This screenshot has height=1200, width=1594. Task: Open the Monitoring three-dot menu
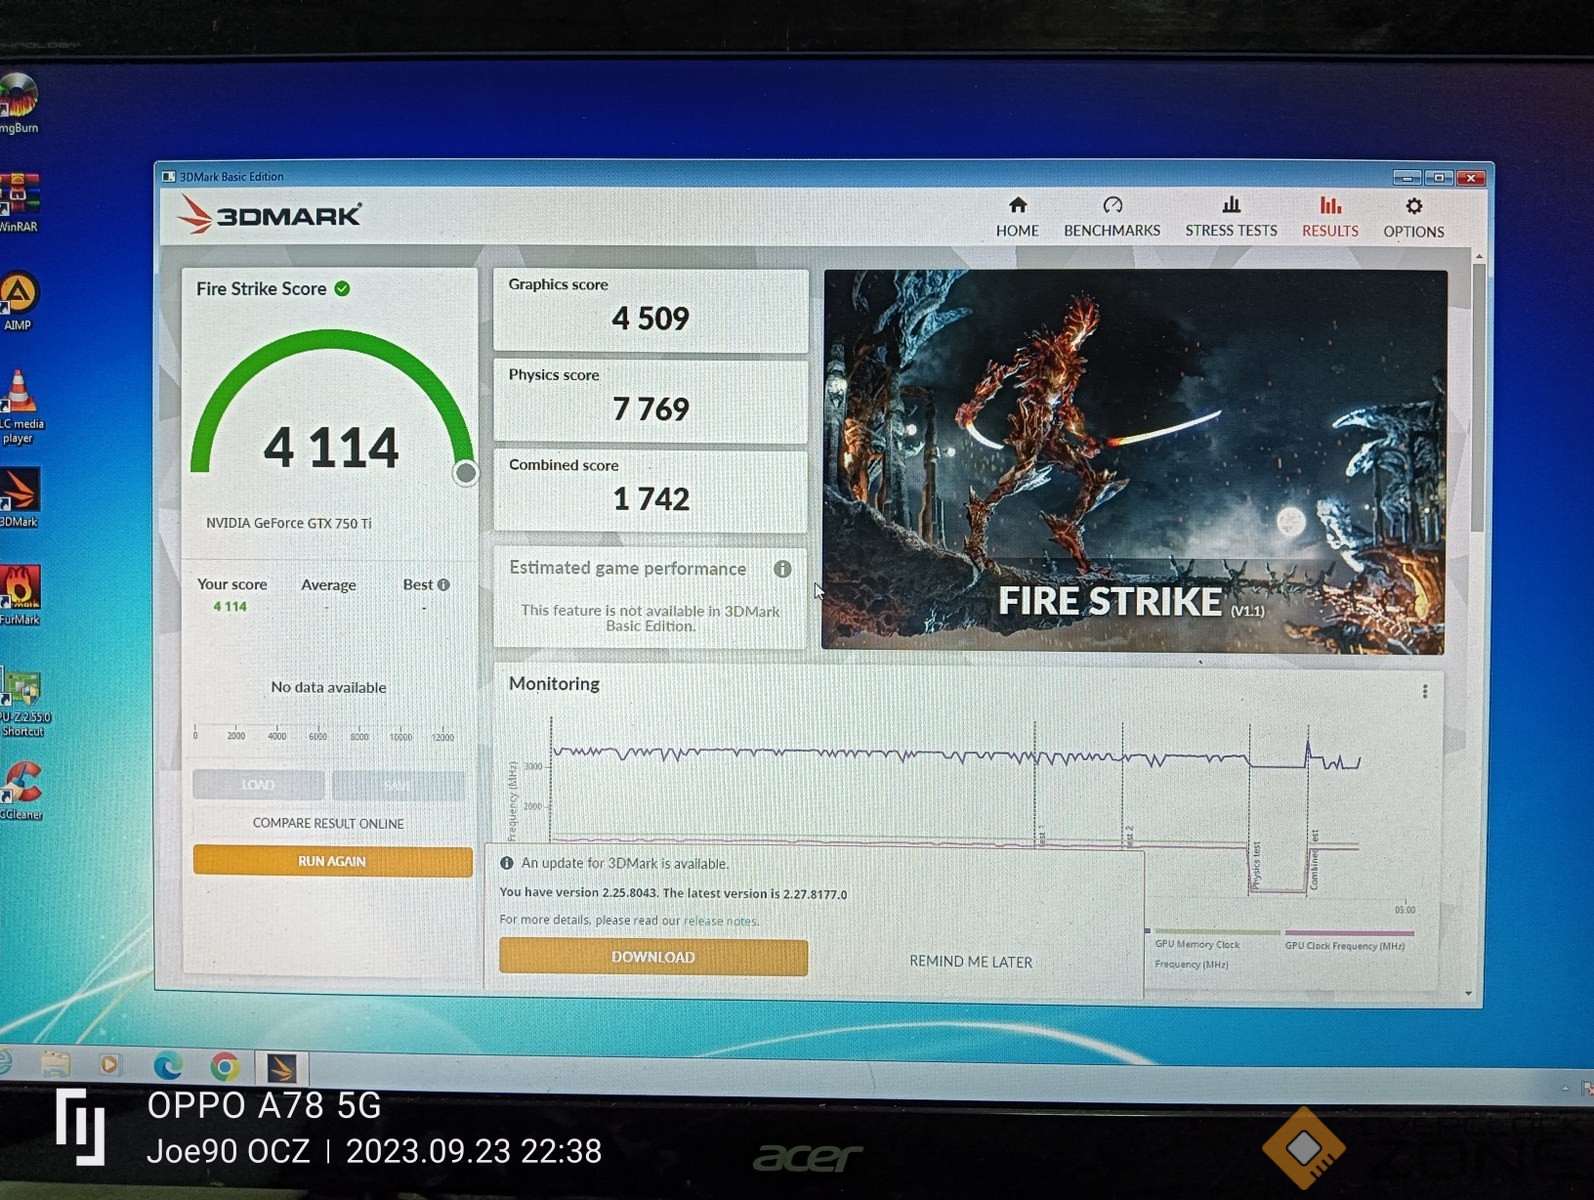click(x=1424, y=691)
